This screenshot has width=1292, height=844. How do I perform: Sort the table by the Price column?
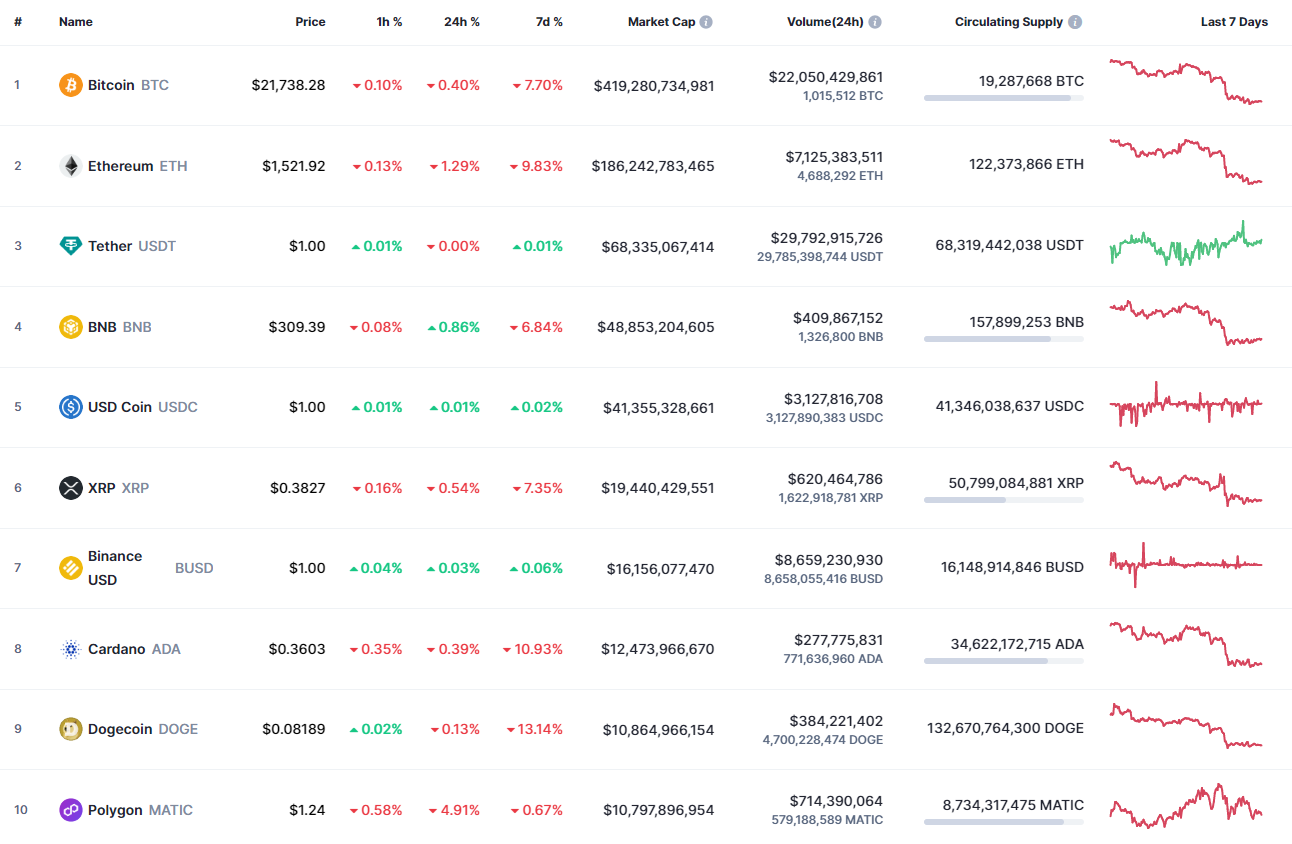[310, 21]
